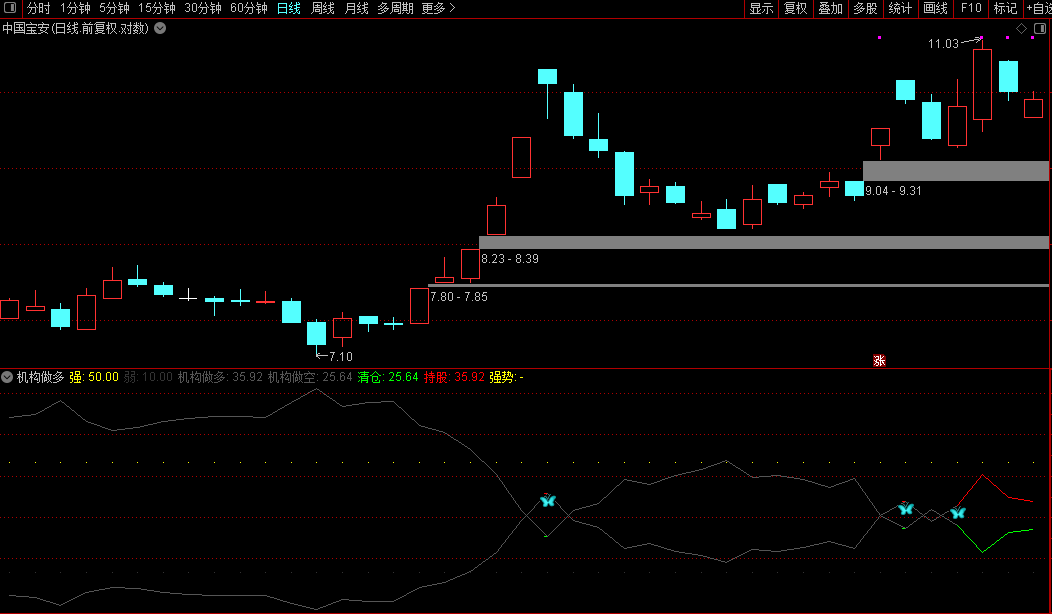Select the 5分钟 period tab

point(114,8)
